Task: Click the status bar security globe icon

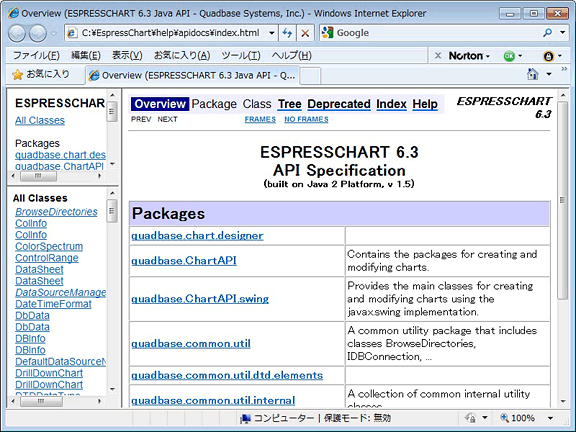Action: (x=471, y=418)
